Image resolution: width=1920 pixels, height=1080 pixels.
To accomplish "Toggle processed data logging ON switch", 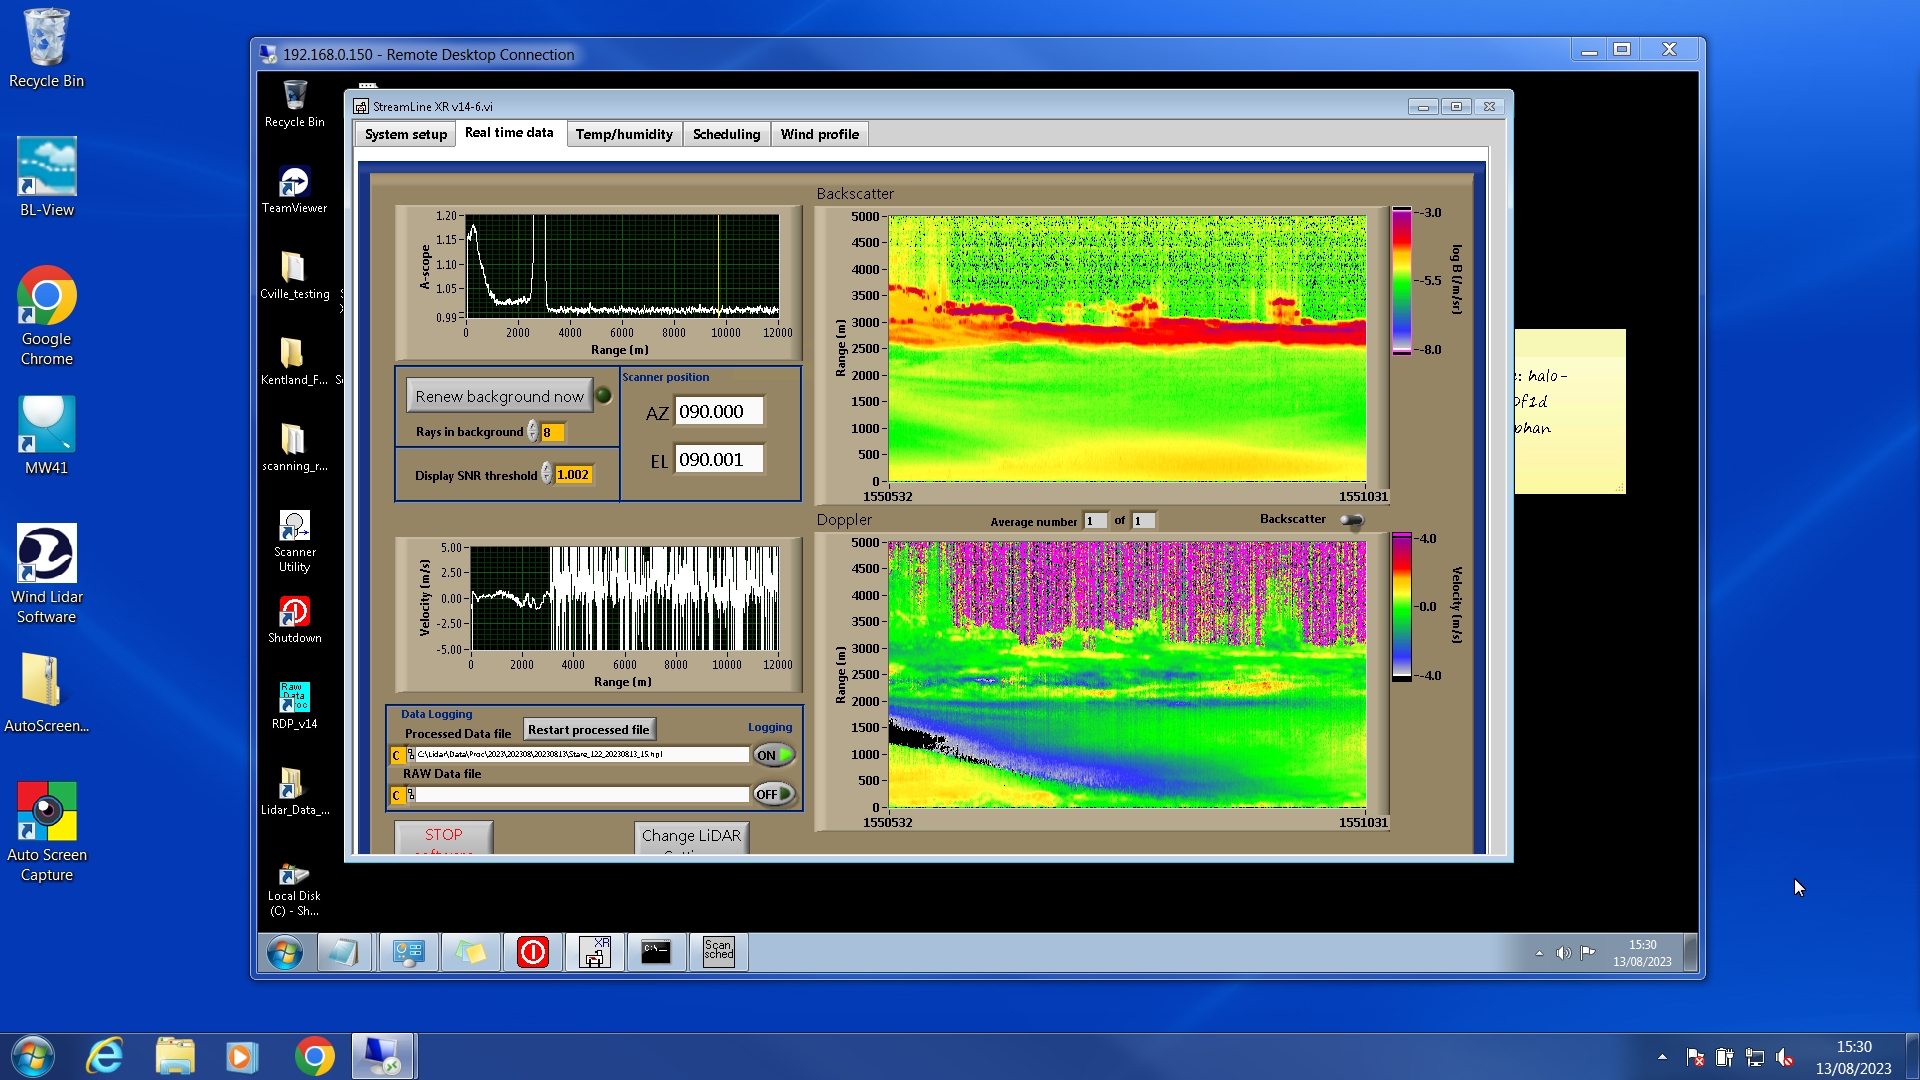I will (x=774, y=755).
